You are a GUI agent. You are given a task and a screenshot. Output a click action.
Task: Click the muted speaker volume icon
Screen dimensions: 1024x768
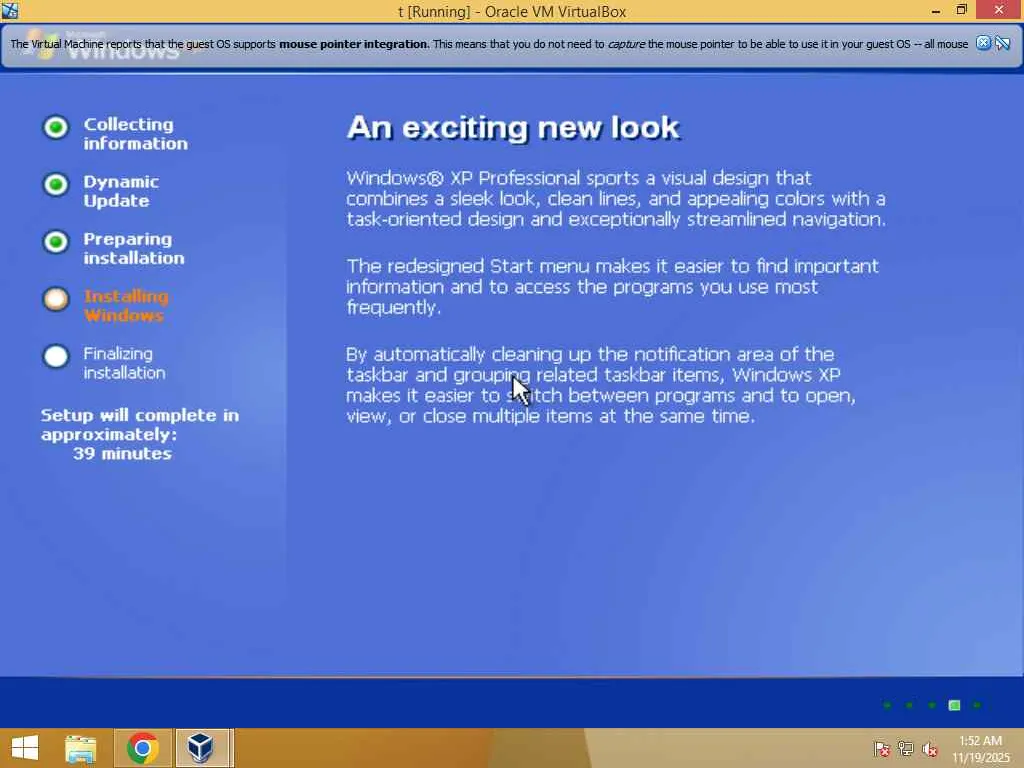coord(930,749)
